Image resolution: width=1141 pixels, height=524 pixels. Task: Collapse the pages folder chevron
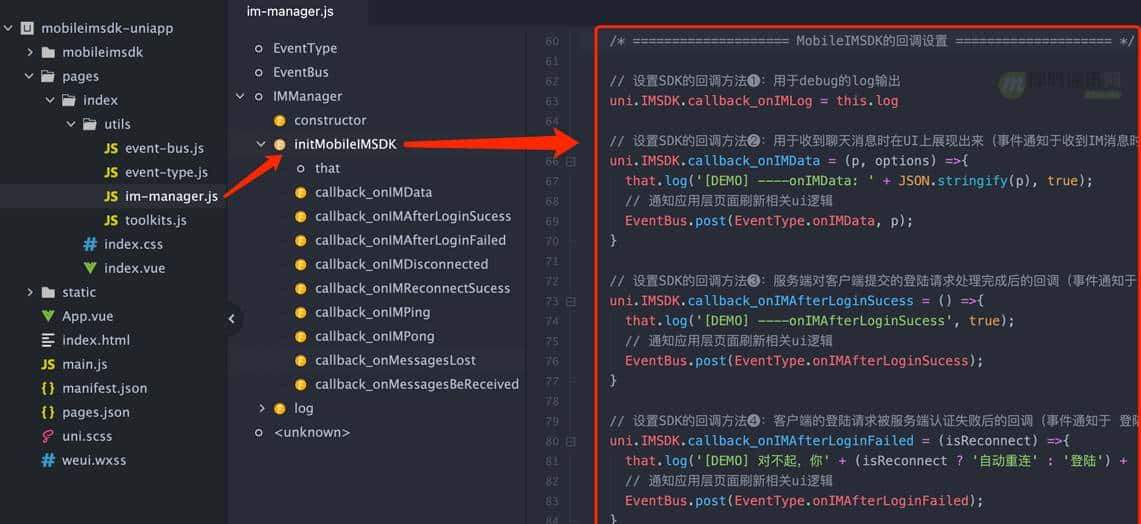30,76
